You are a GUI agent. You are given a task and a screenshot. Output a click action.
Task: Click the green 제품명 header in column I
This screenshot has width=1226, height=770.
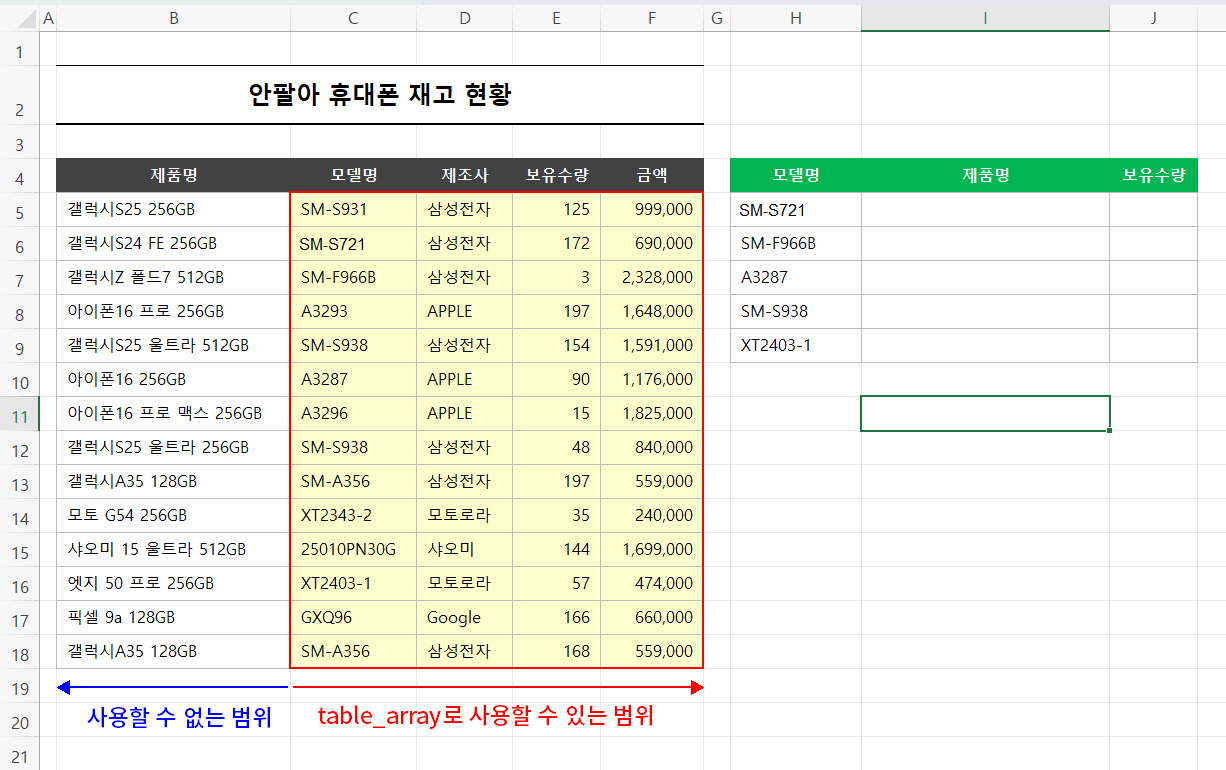(985, 176)
